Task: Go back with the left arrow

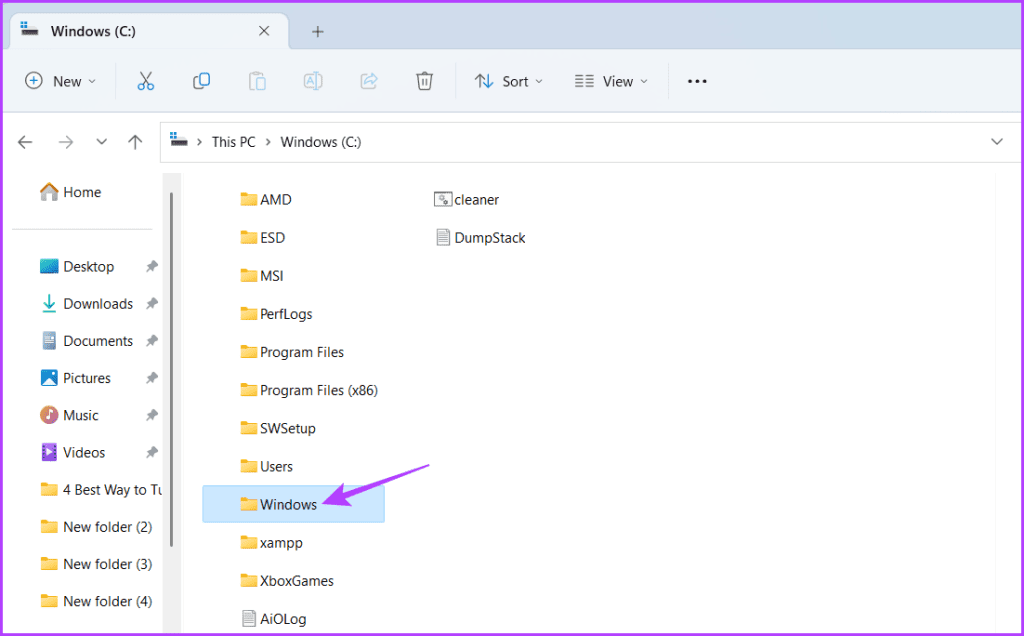Action: click(25, 142)
